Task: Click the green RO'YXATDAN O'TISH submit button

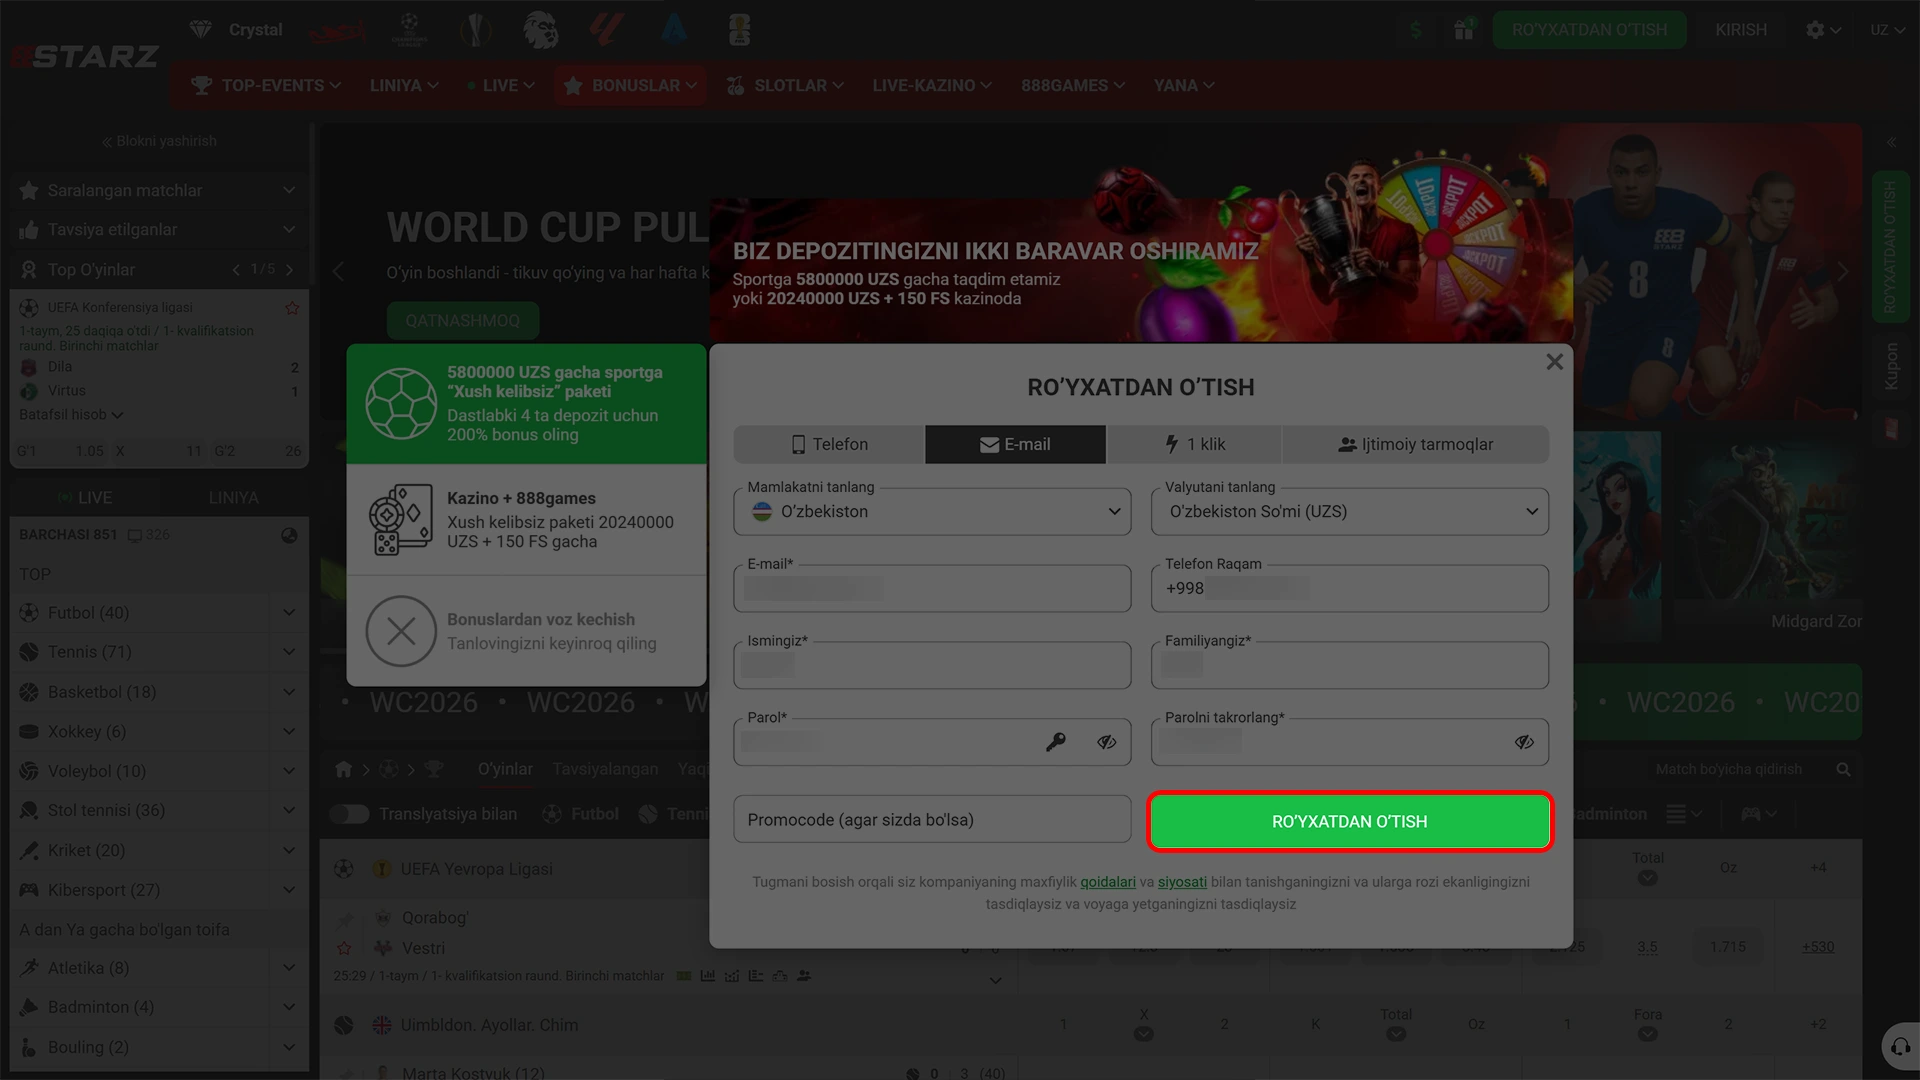Action: [x=1349, y=822]
